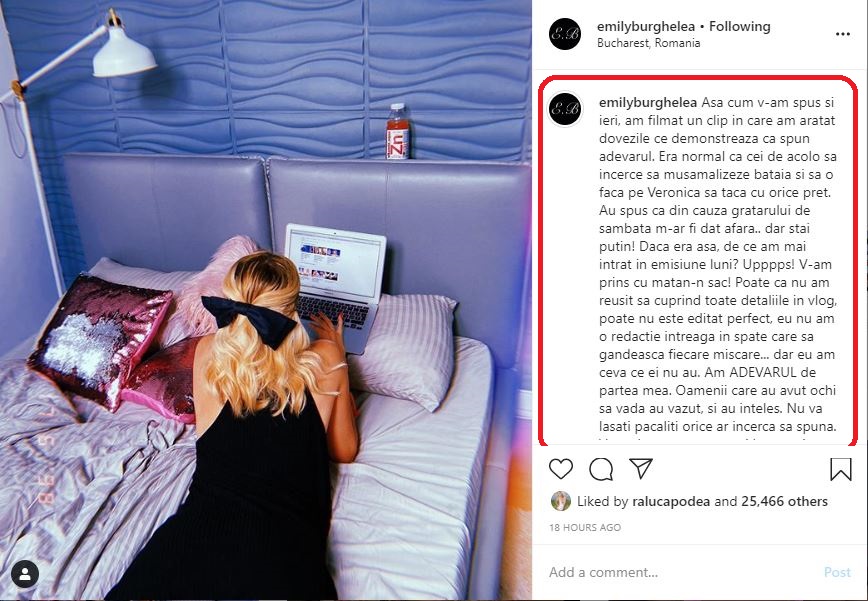The image size is (868, 601).
Task: Open the ralucapodea liker avatar
Action: point(561,501)
